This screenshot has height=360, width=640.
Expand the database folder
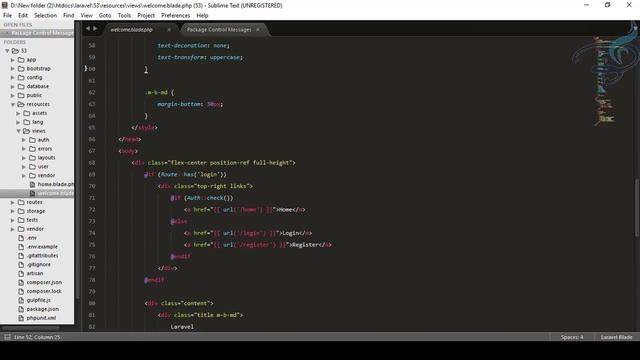point(13,87)
